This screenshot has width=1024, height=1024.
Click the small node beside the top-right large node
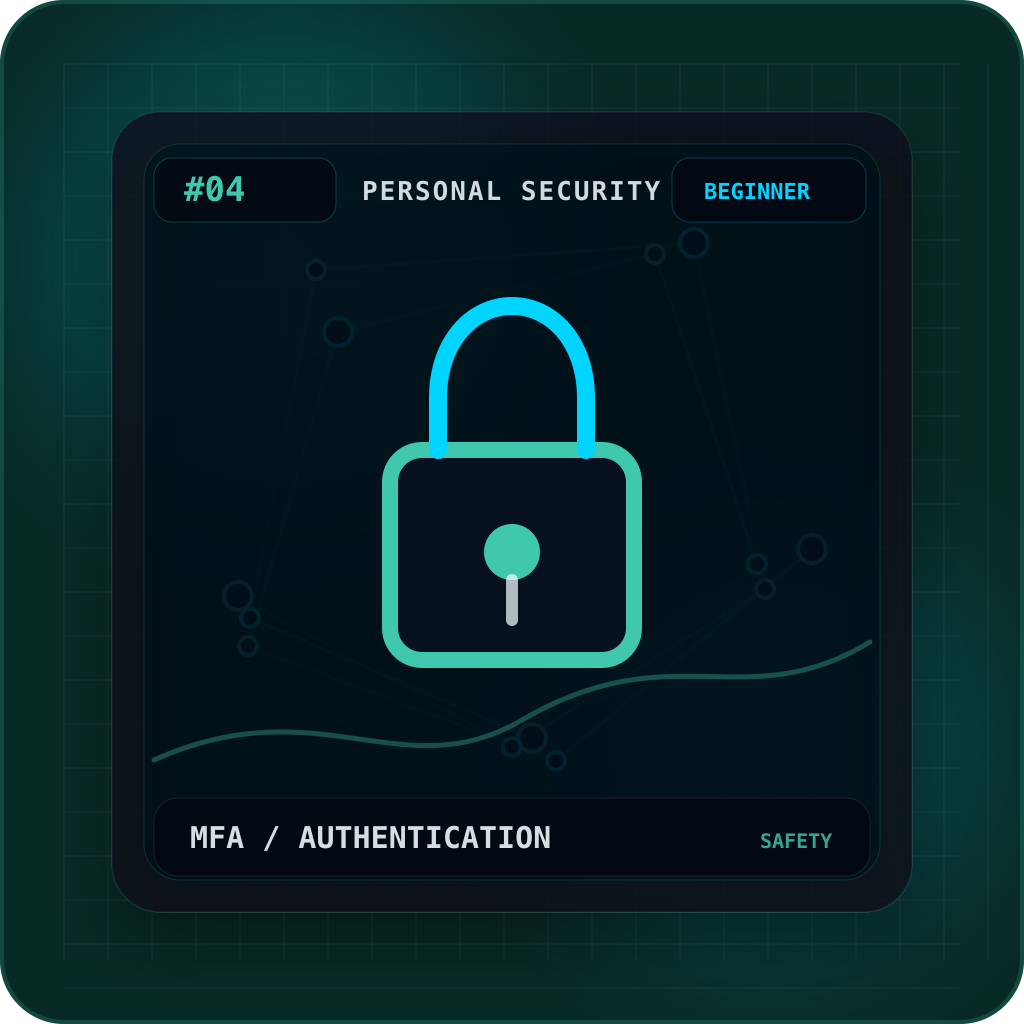click(x=655, y=254)
